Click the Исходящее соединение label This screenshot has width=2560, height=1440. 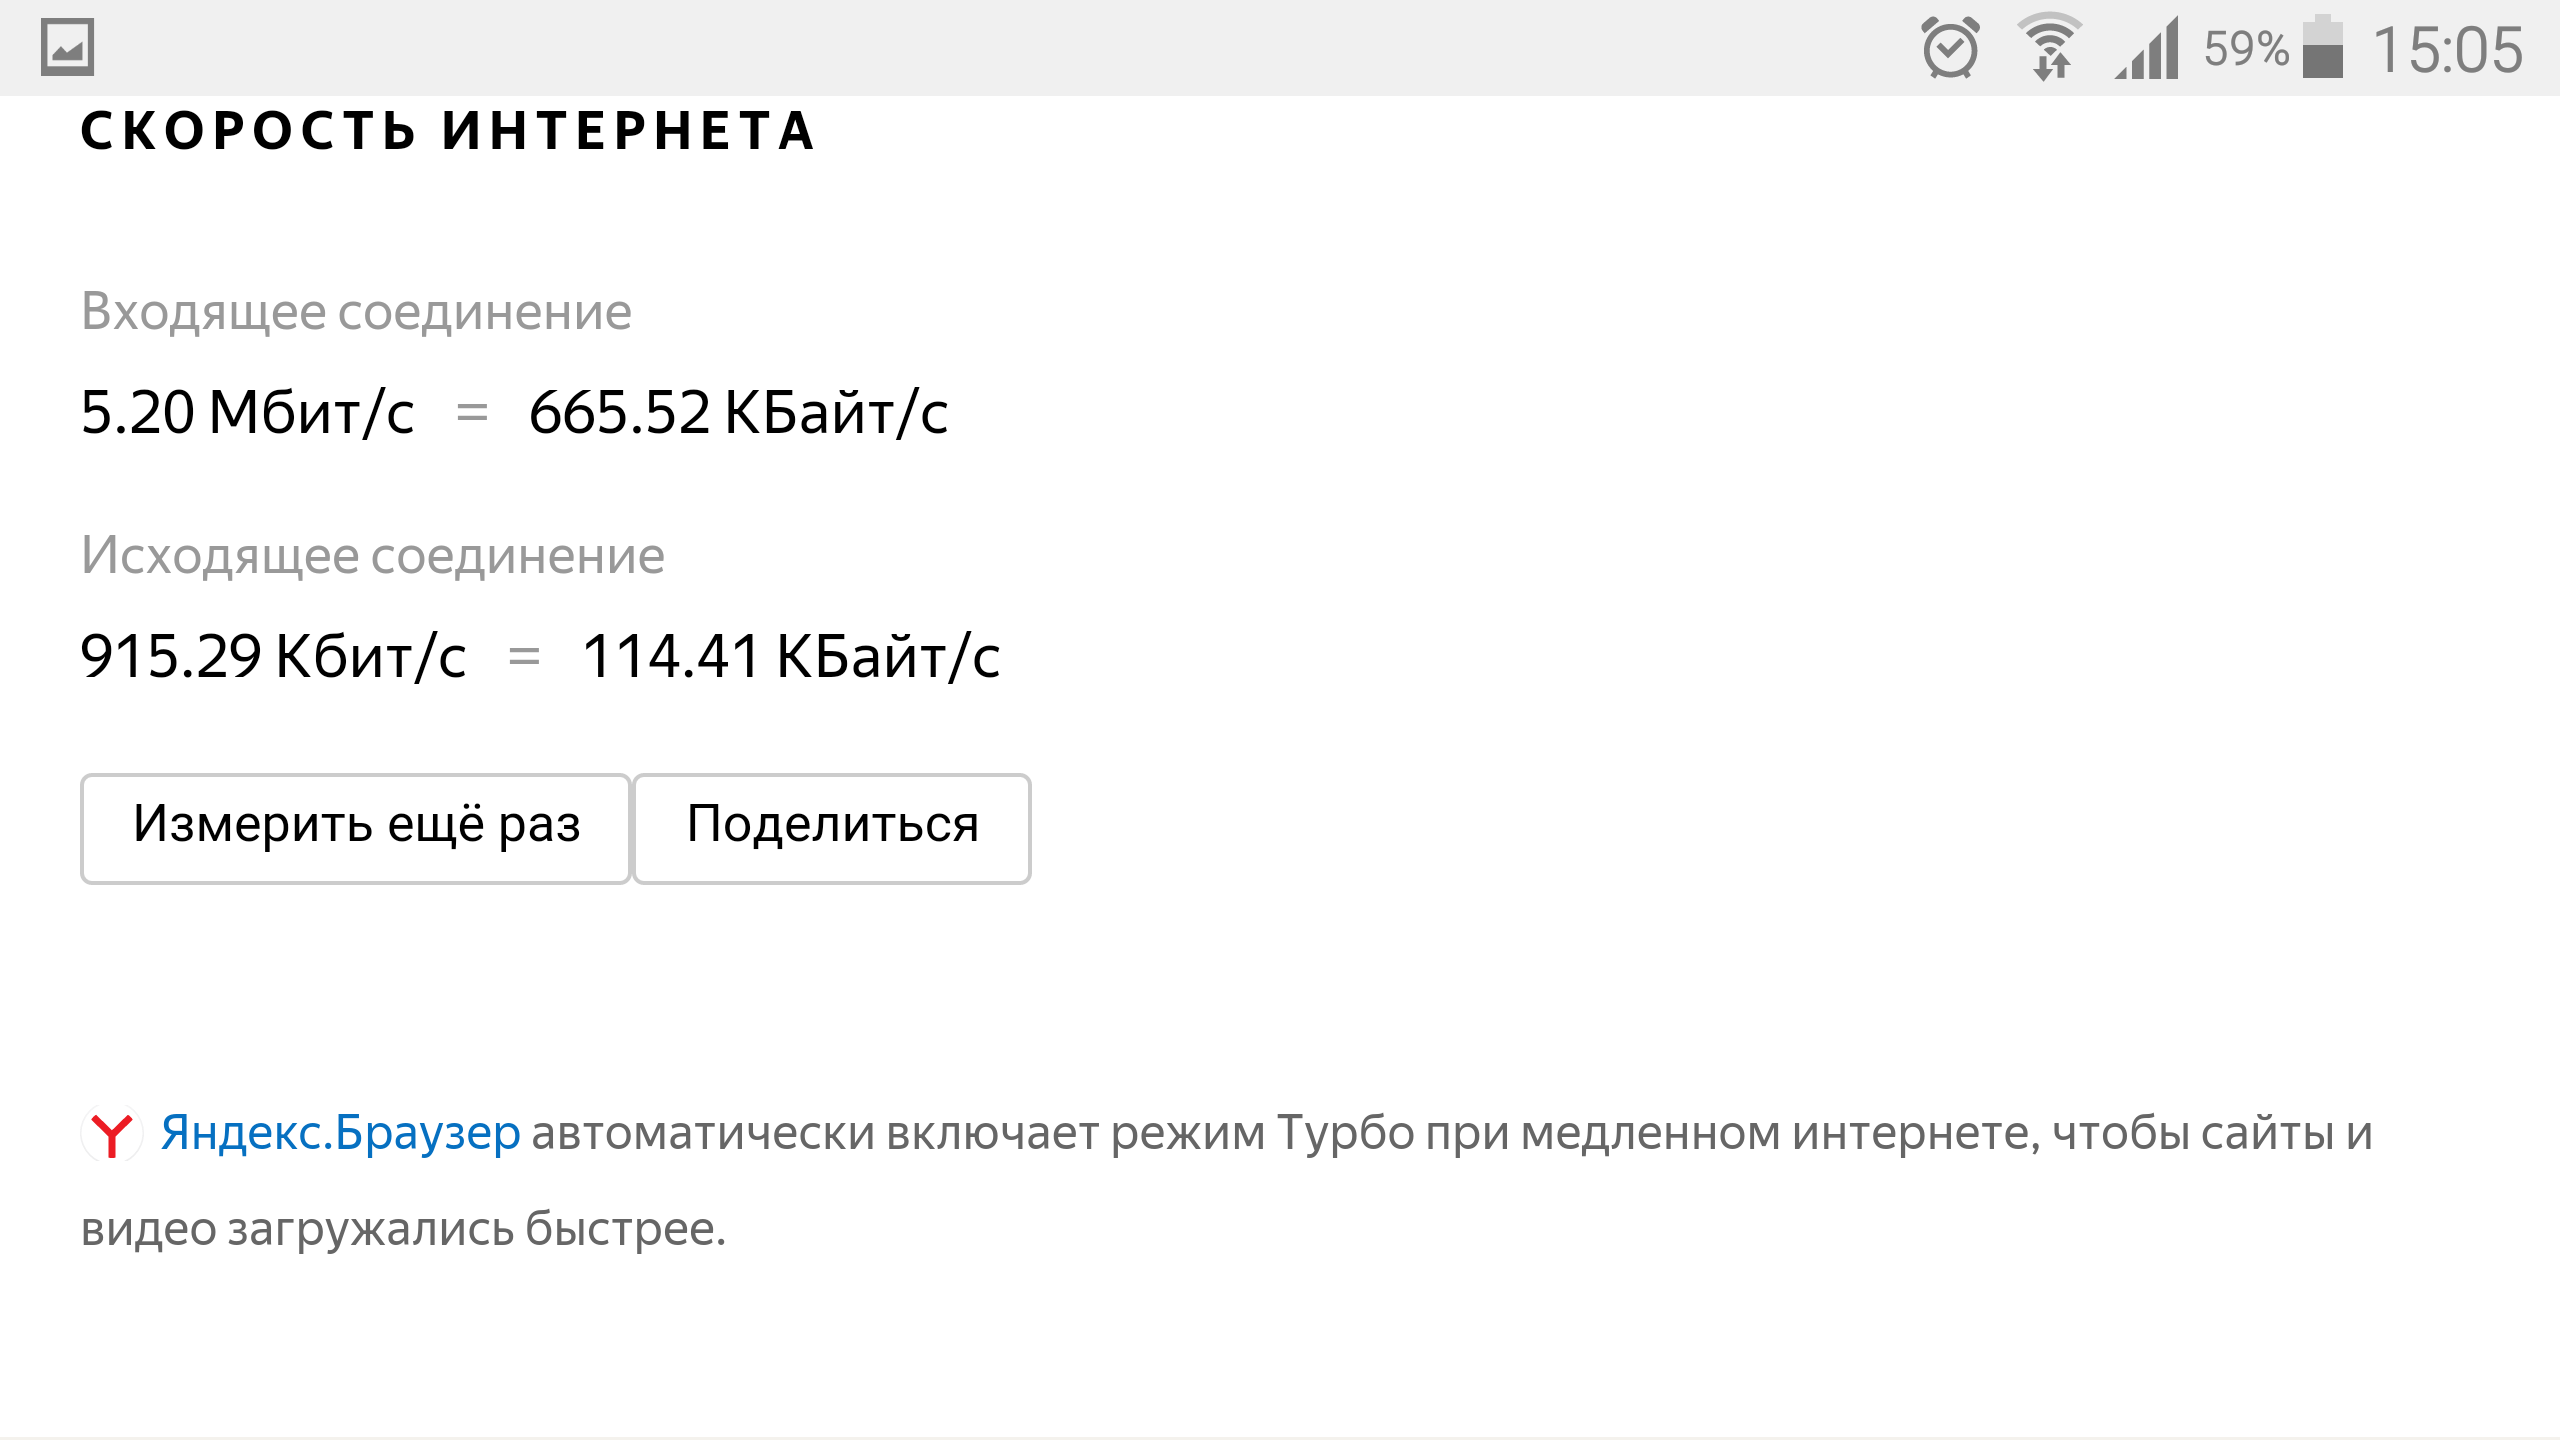tap(372, 556)
